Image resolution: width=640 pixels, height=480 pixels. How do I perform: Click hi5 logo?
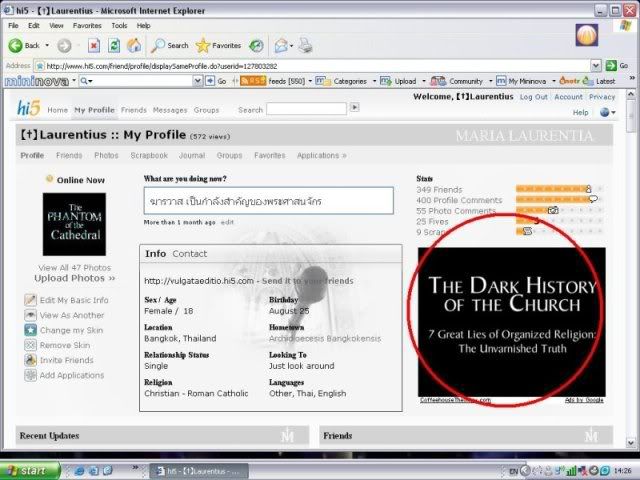(x=28, y=108)
